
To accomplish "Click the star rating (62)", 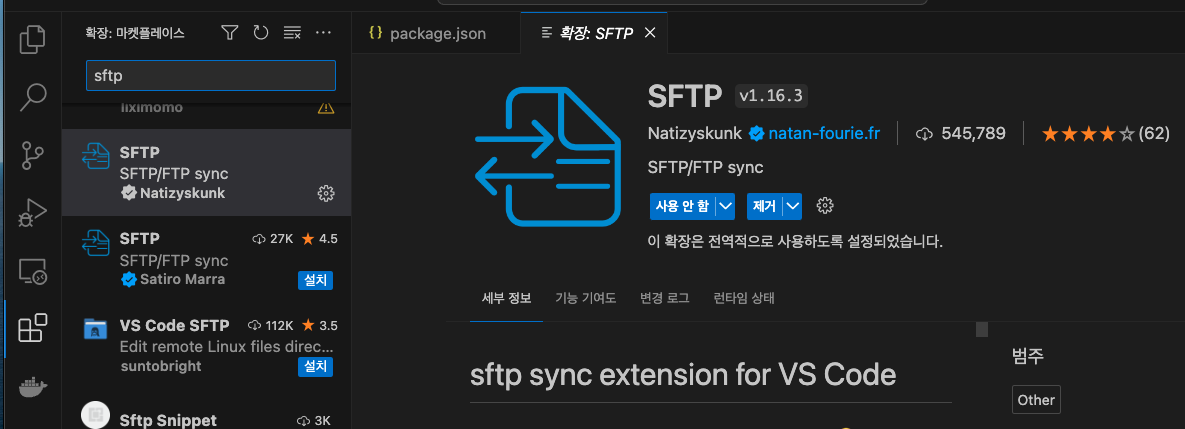I will tap(1105, 134).
